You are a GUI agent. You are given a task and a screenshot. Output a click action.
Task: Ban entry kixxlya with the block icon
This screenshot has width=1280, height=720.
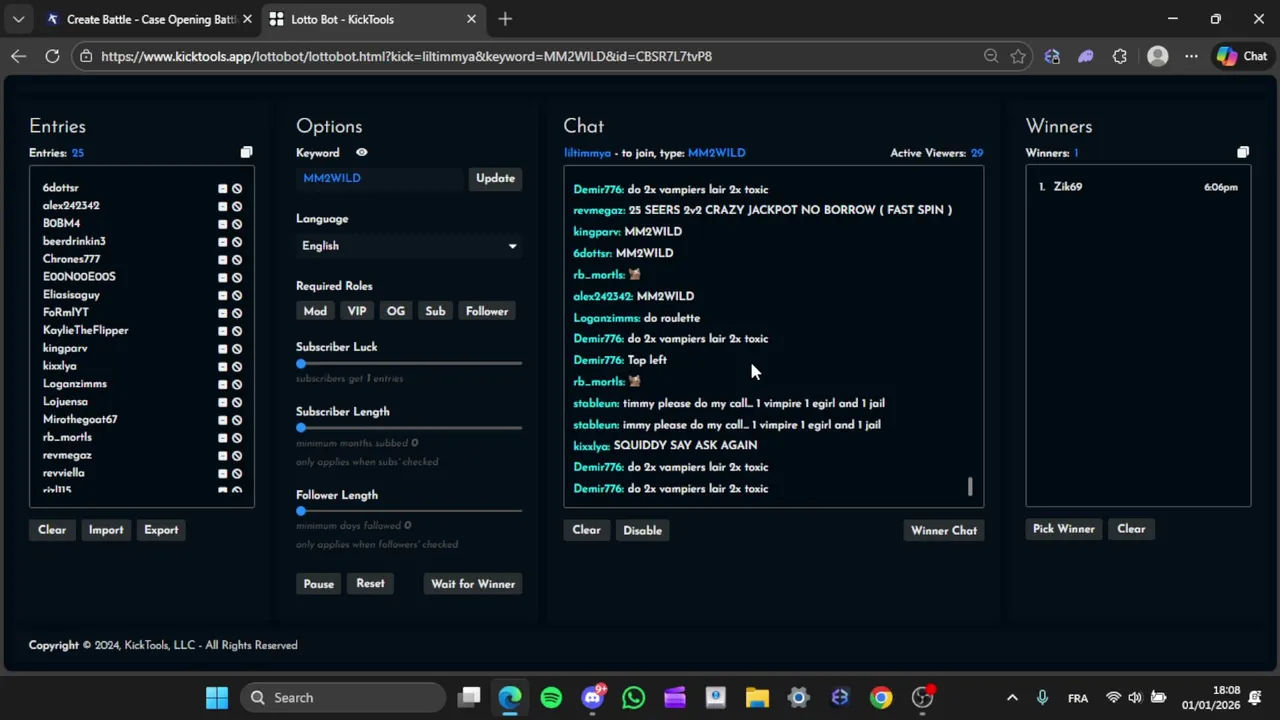pos(237,367)
